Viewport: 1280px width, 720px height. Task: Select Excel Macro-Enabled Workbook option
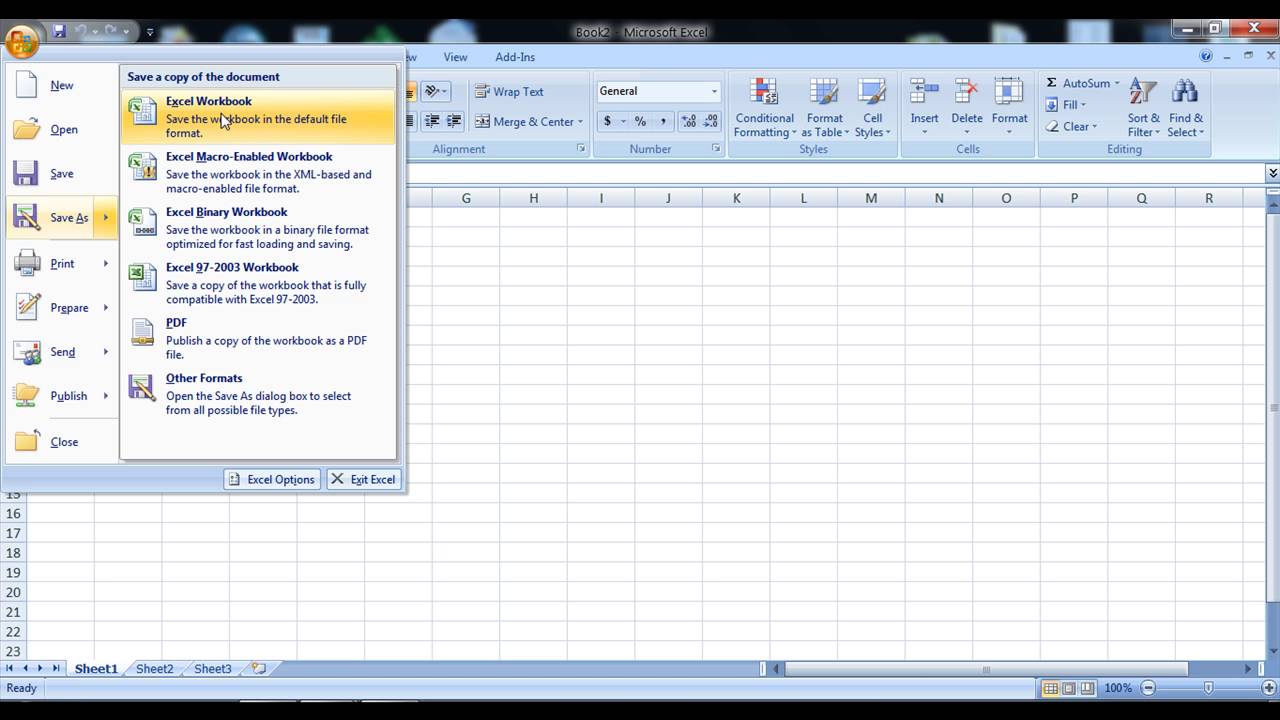[x=258, y=172]
